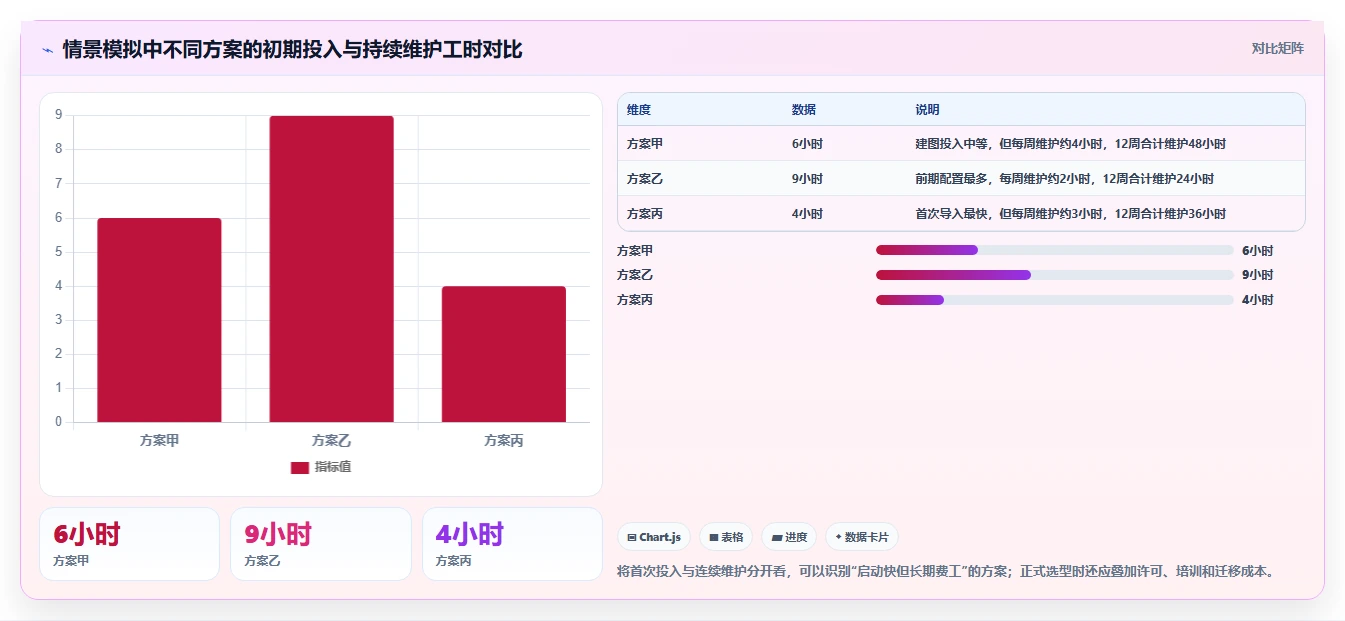
Task: Click 方案甲 cell in the table
Action: (x=645, y=144)
